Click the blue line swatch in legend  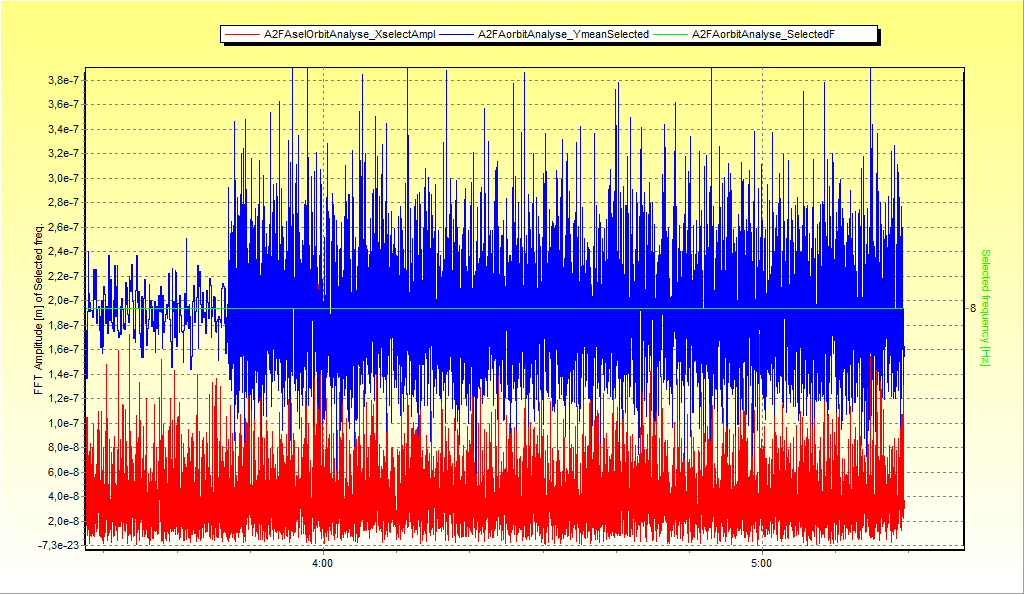tap(458, 35)
